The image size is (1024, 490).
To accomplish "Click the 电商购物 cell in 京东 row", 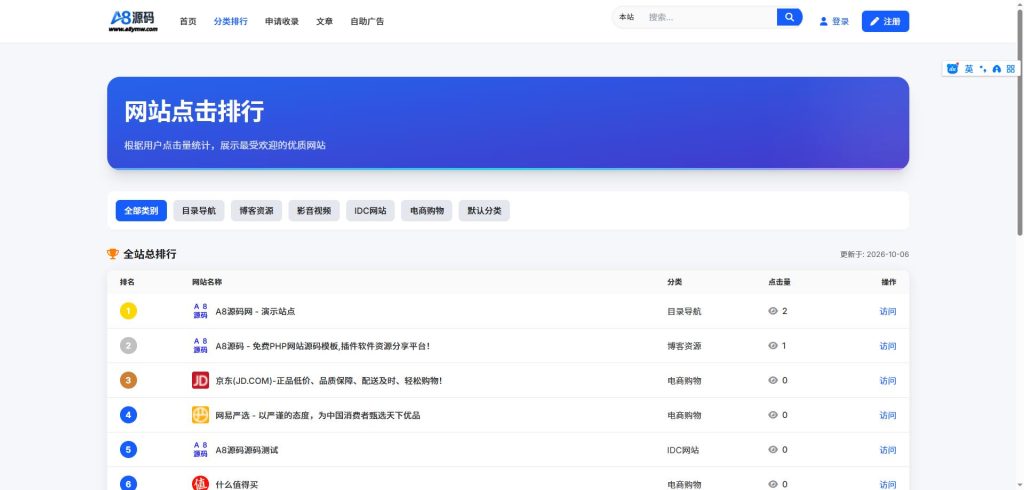I will click(x=684, y=381).
